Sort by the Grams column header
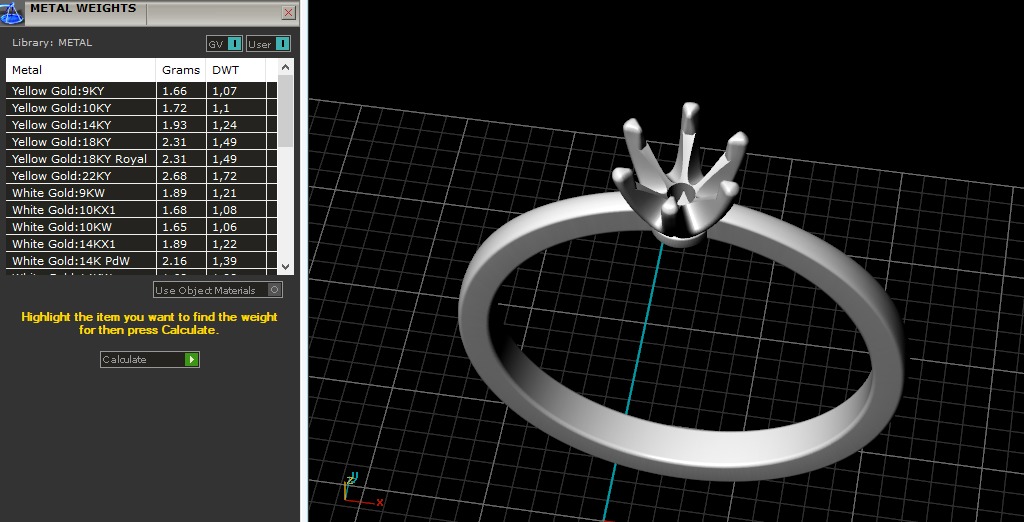The width and height of the screenshot is (1024, 522). click(x=181, y=70)
